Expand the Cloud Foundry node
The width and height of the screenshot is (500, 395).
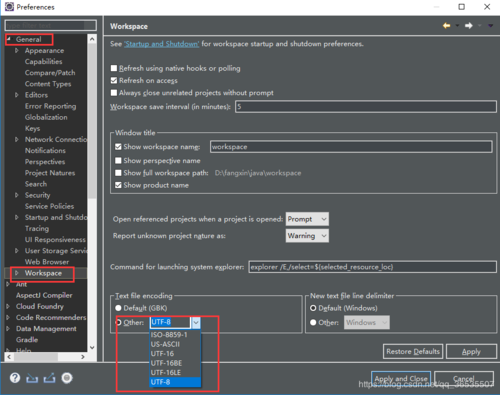[8, 306]
